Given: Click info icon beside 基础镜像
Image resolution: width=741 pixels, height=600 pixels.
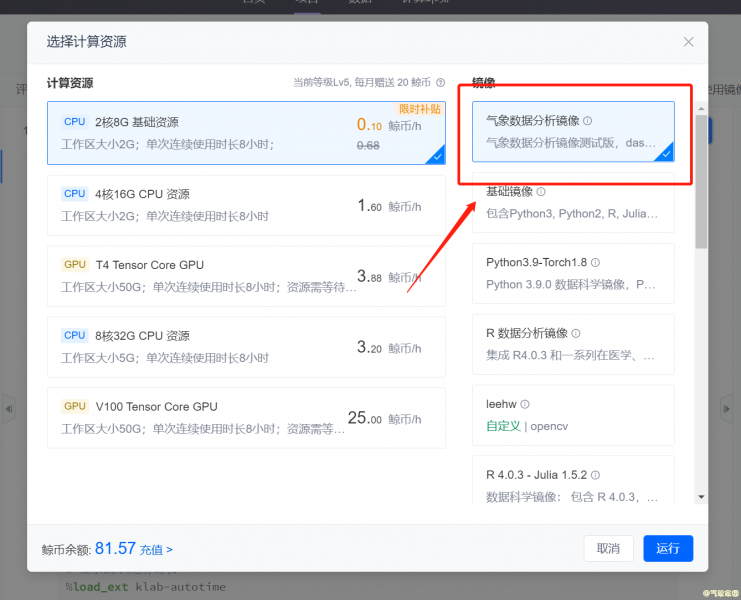Looking at the screenshot, I should pos(541,191).
